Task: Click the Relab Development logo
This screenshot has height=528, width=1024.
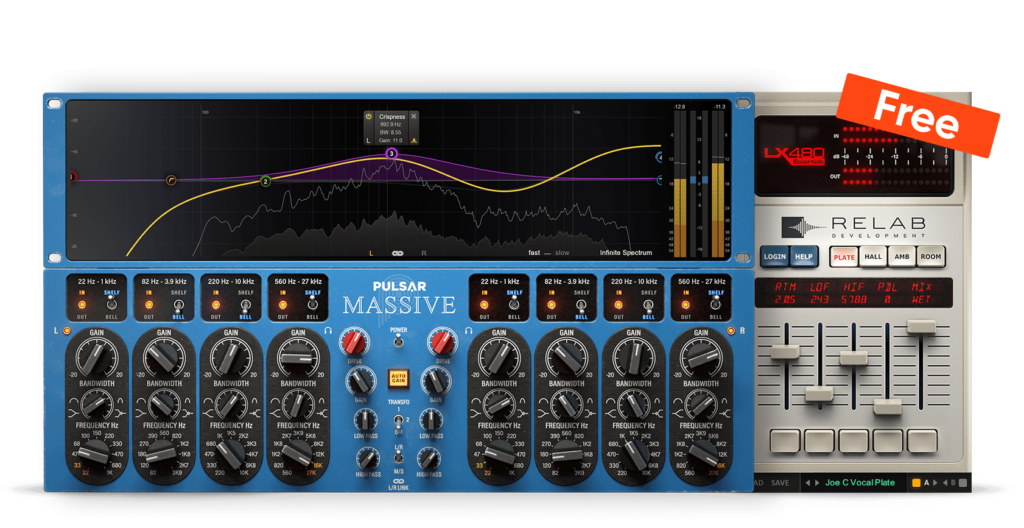Action: coord(854,227)
